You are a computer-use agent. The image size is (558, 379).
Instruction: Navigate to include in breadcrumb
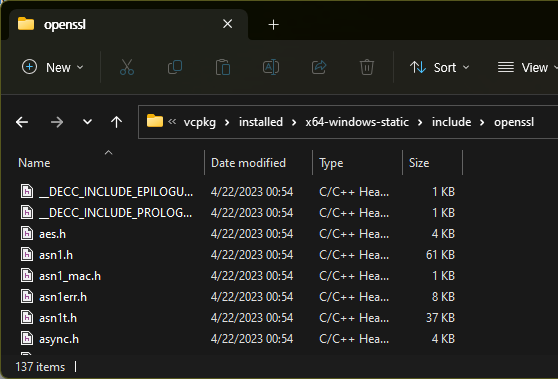452,122
